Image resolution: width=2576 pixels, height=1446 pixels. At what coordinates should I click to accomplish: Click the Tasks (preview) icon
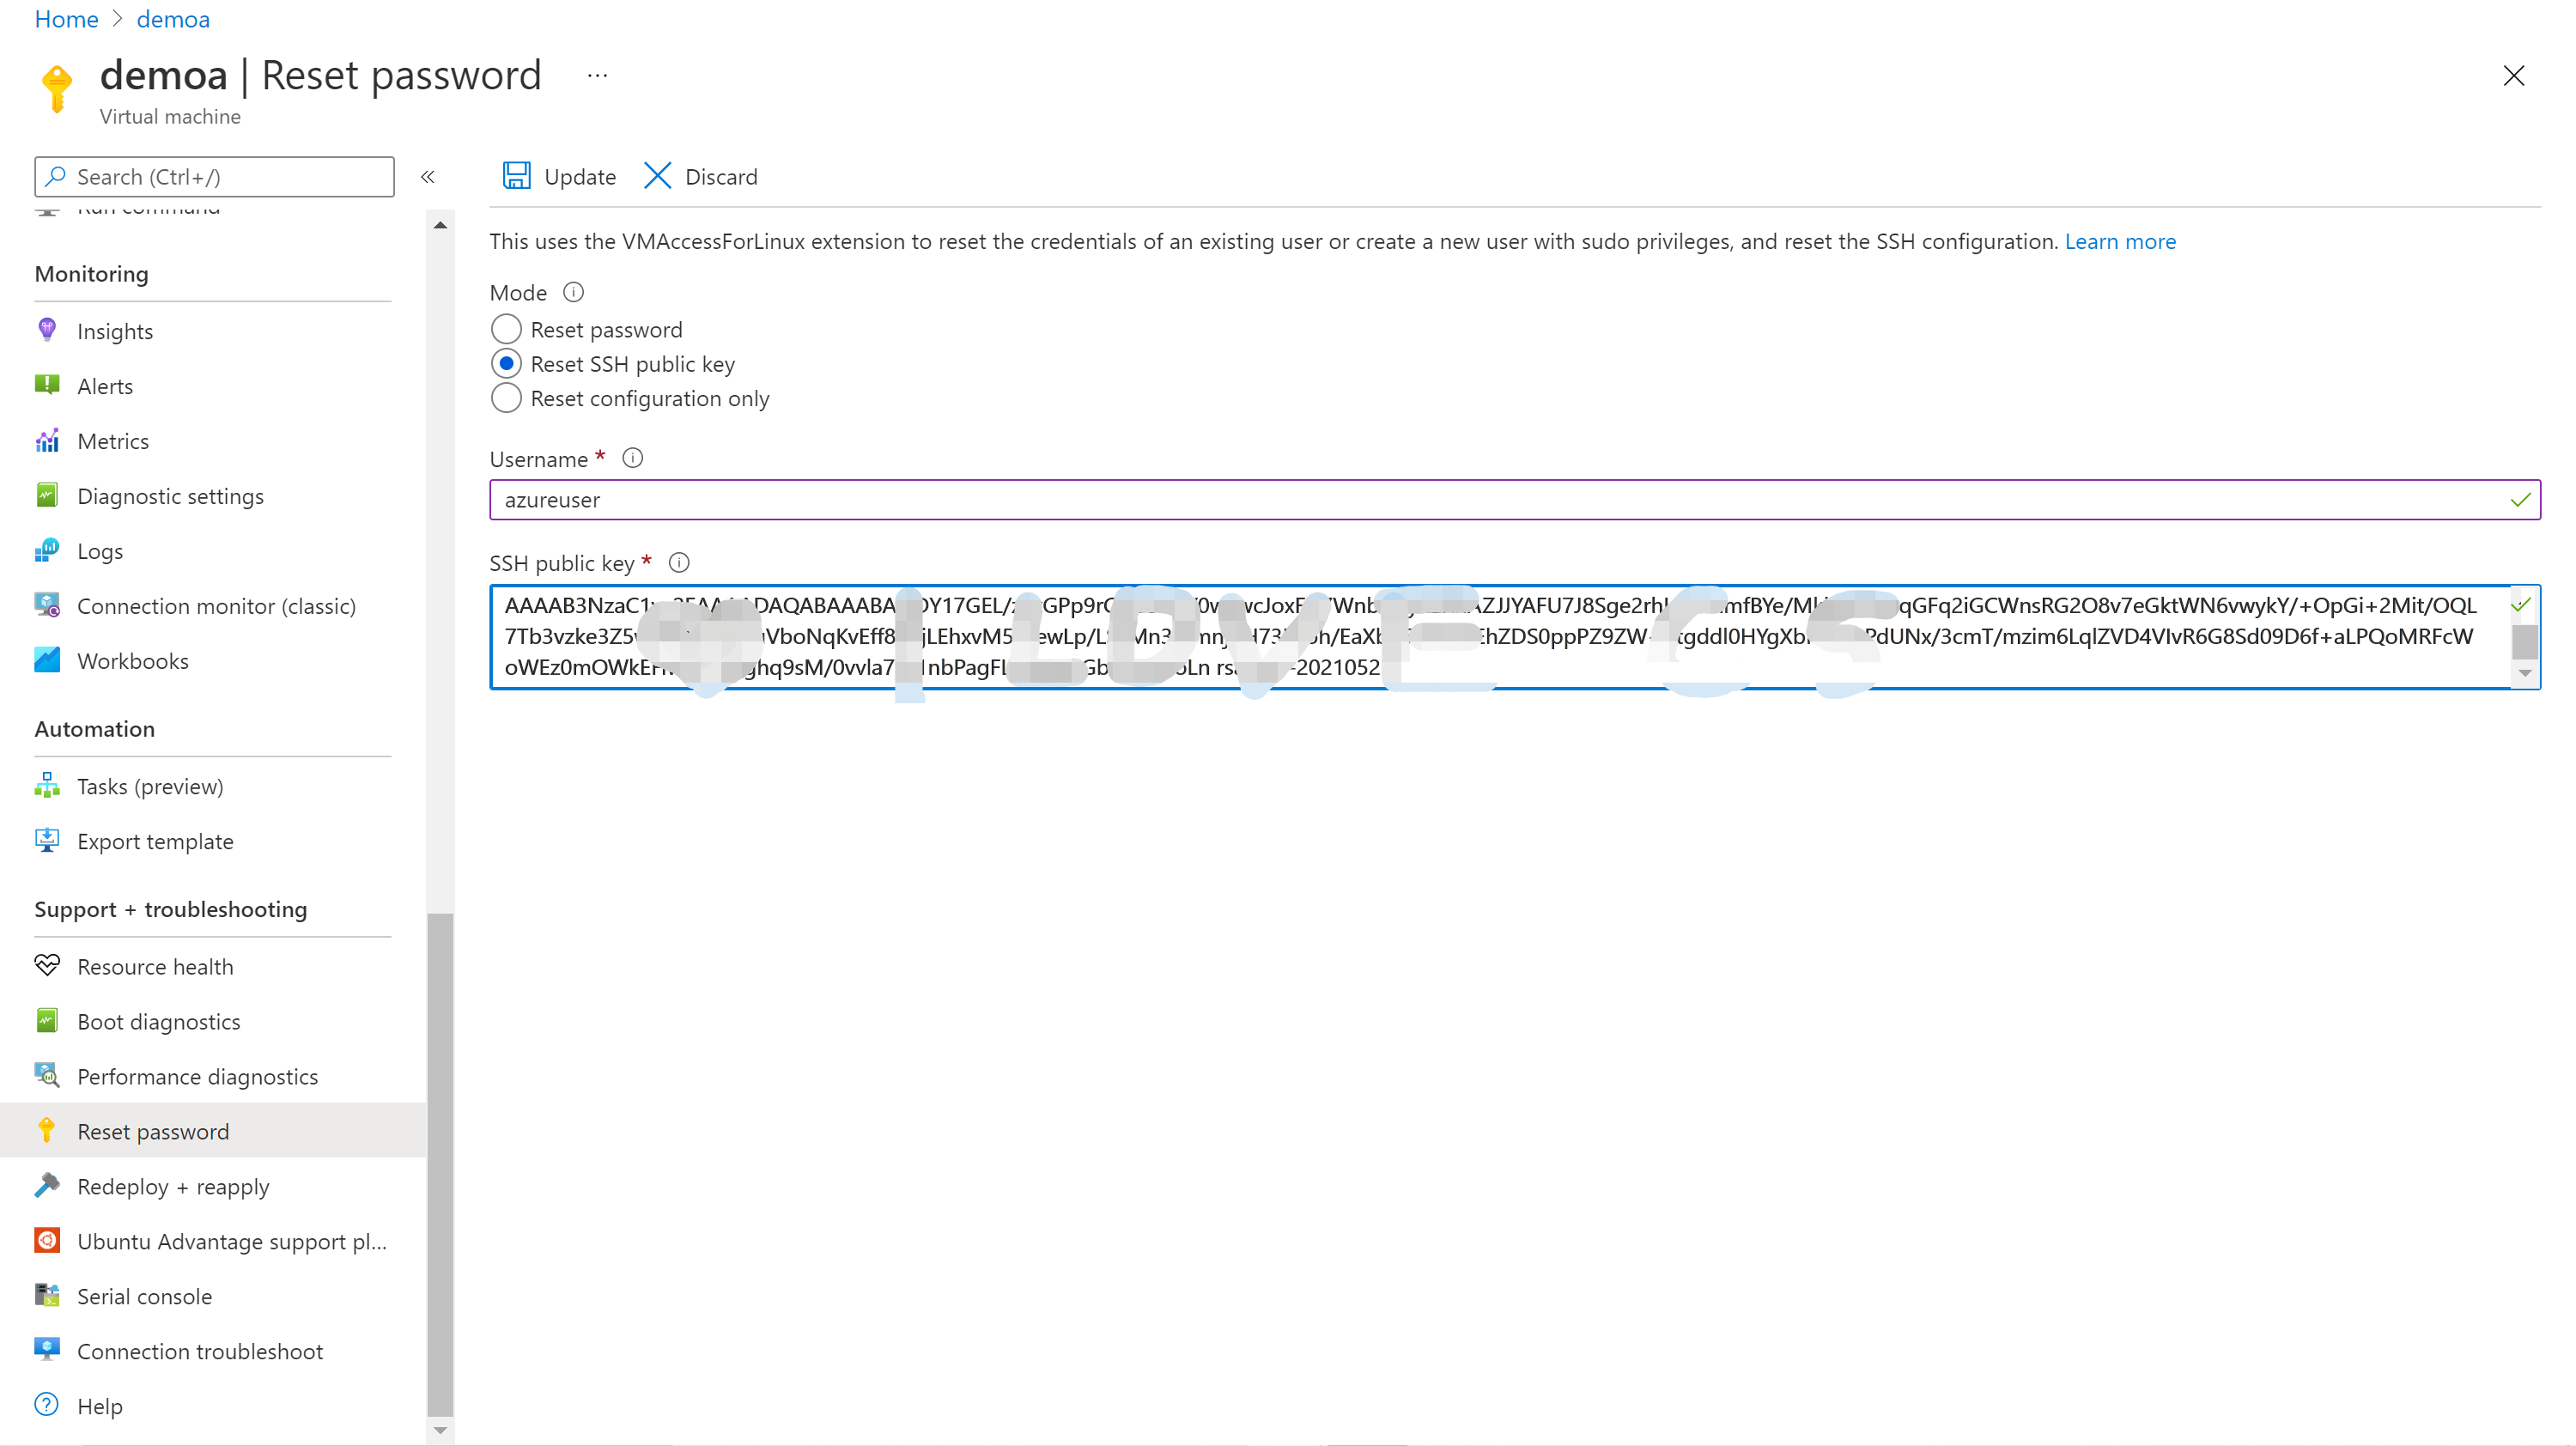47,786
